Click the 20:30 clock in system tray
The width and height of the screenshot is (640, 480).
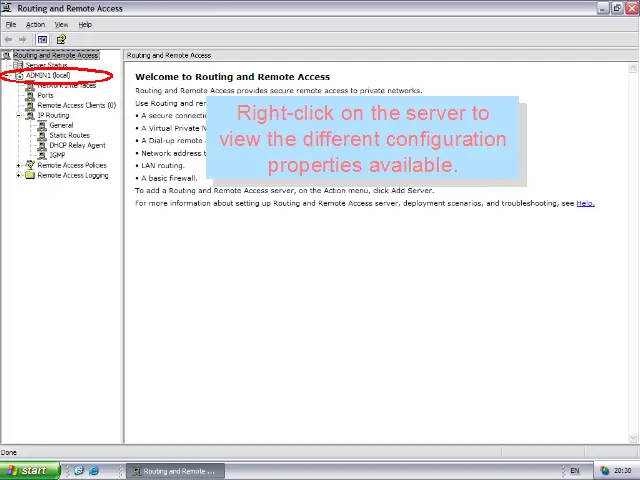point(622,471)
